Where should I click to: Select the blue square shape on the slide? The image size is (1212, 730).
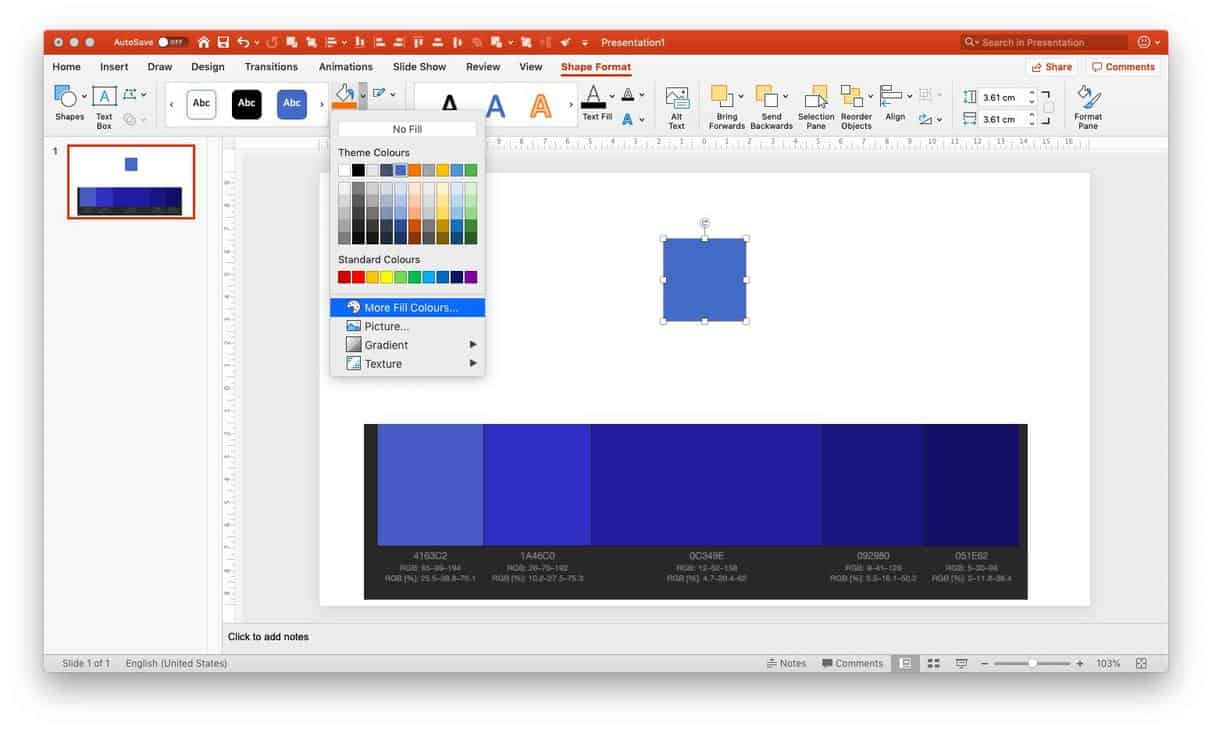pos(704,280)
